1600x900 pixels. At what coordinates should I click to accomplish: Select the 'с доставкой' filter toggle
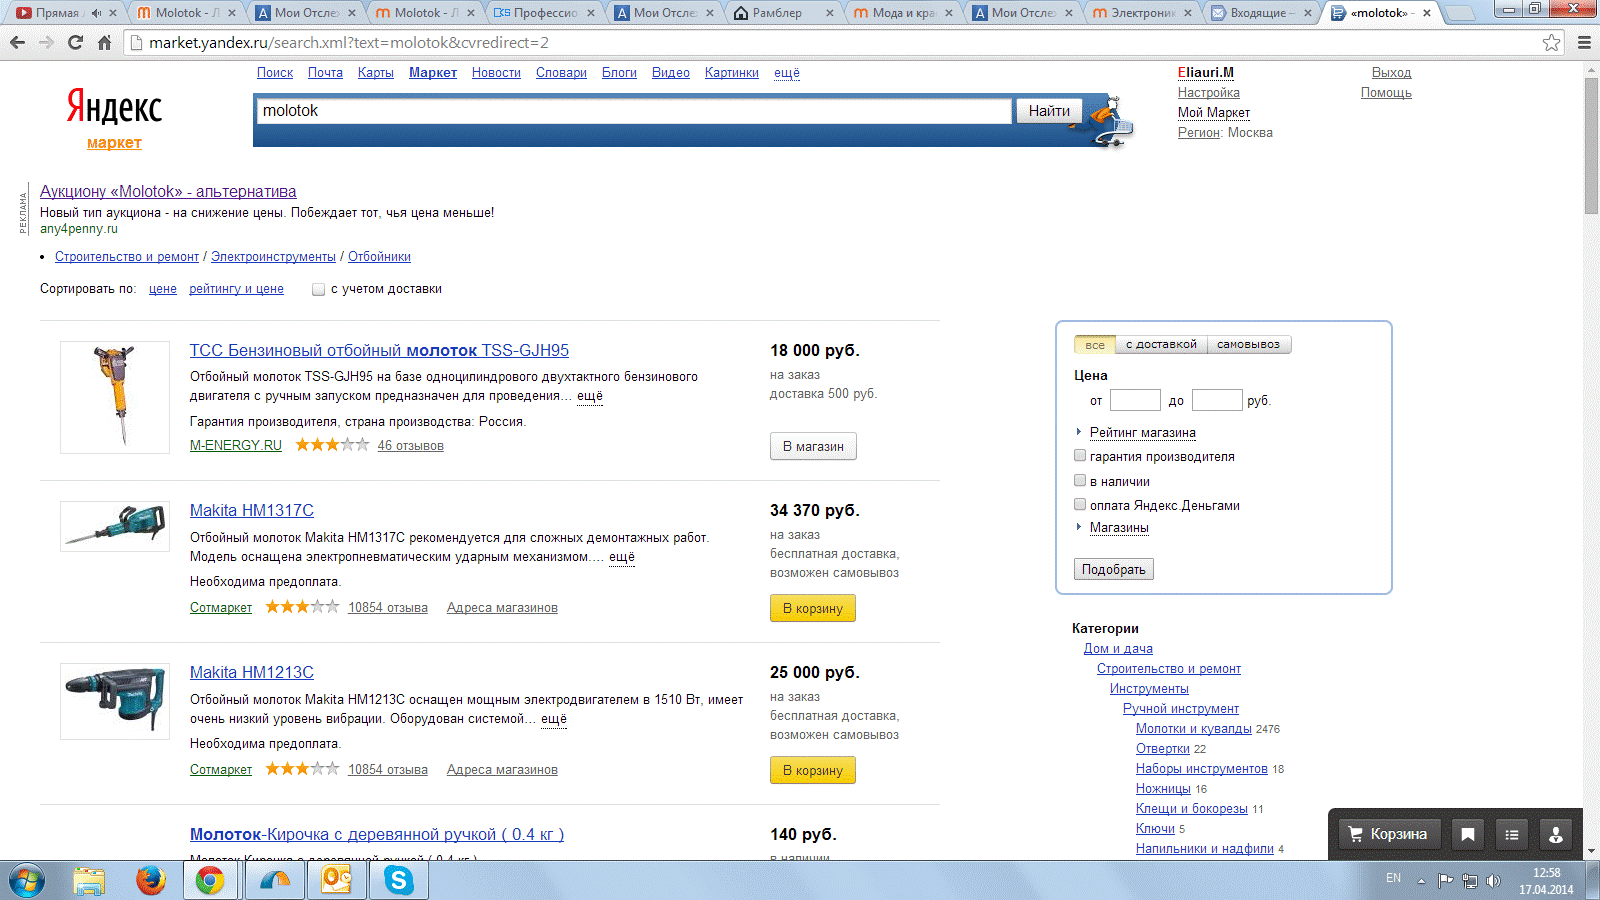[1161, 345]
